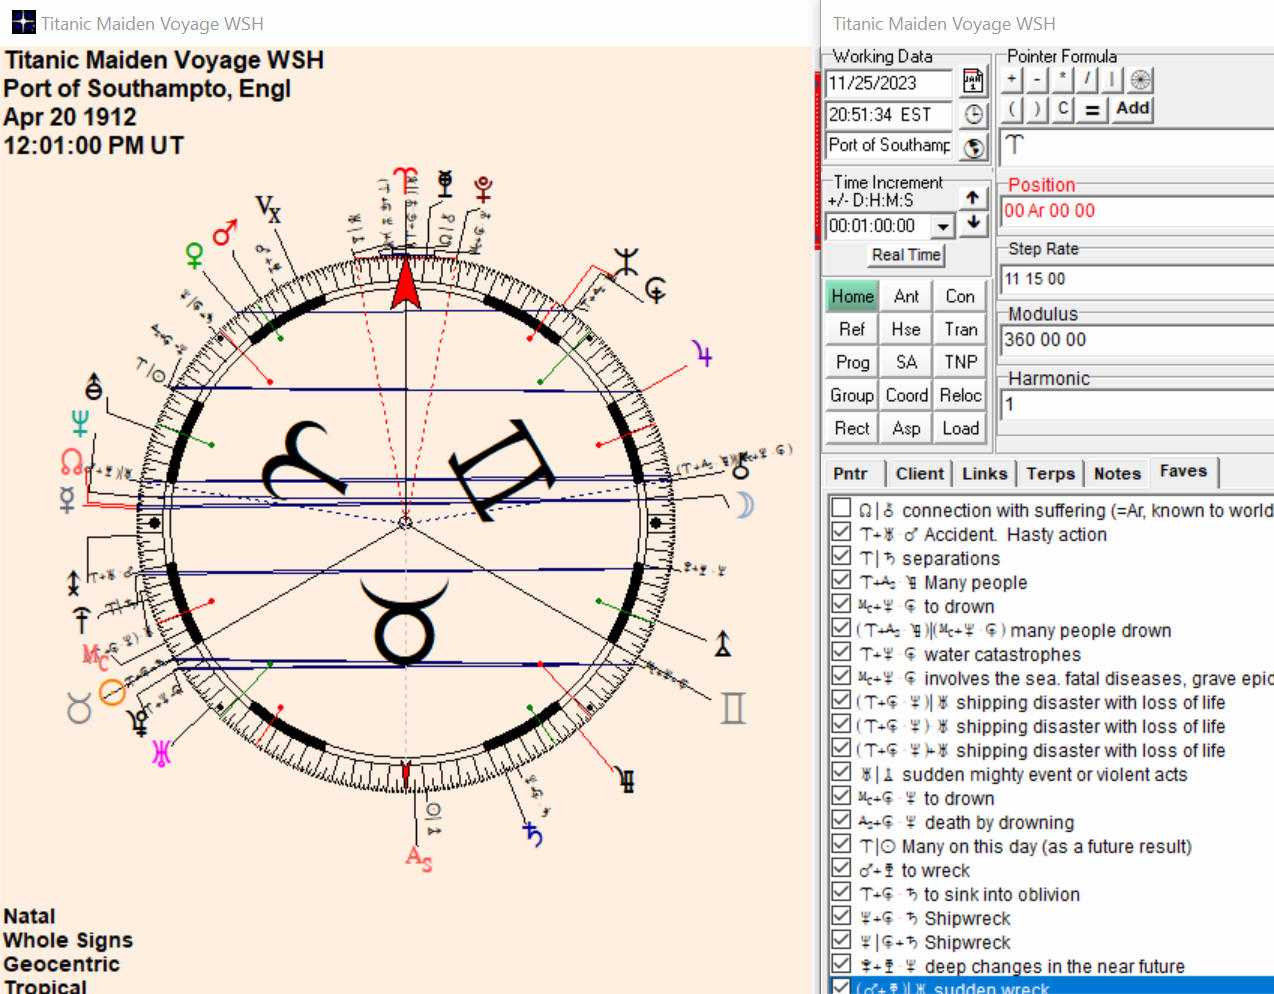Click the Ant button
Screen dimensions: 1274x994
pos(906,296)
